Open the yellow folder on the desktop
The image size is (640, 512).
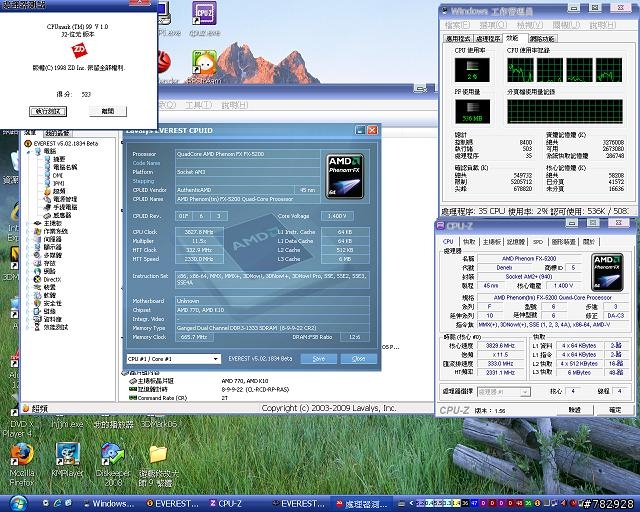(x=158, y=454)
